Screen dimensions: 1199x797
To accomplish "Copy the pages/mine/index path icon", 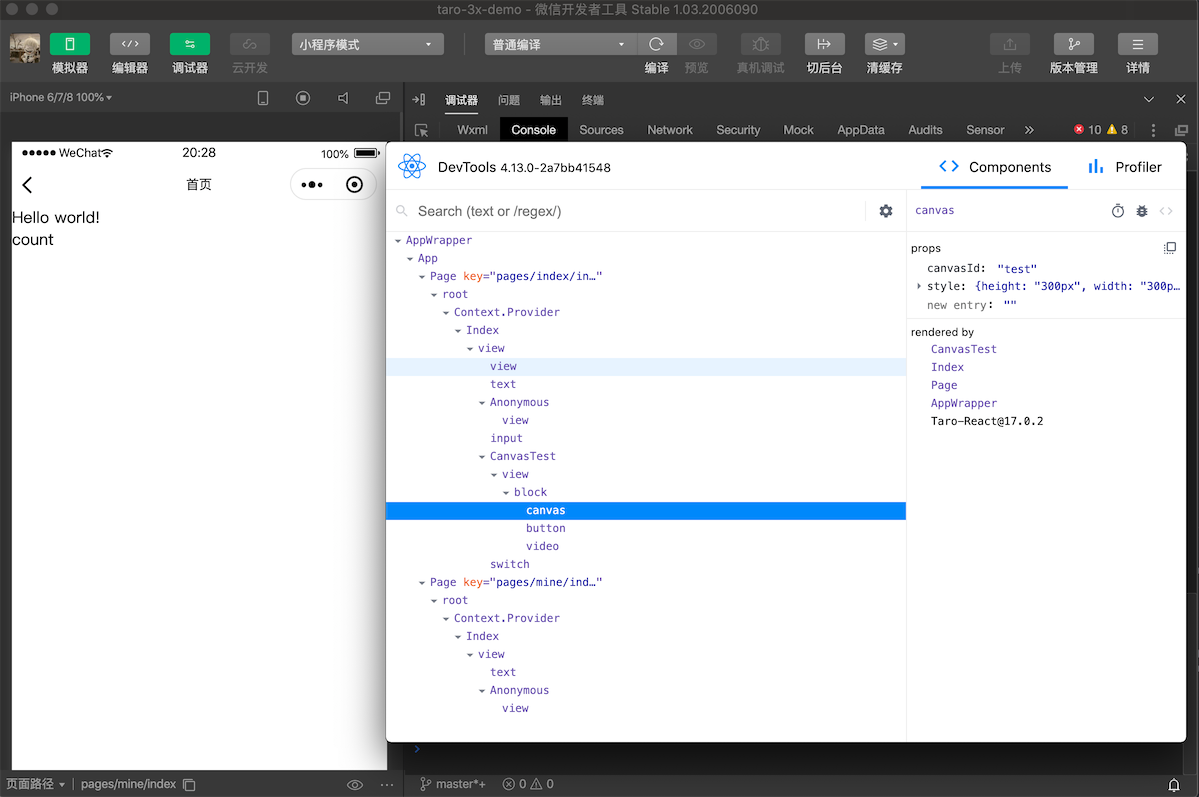I will click(190, 785).
